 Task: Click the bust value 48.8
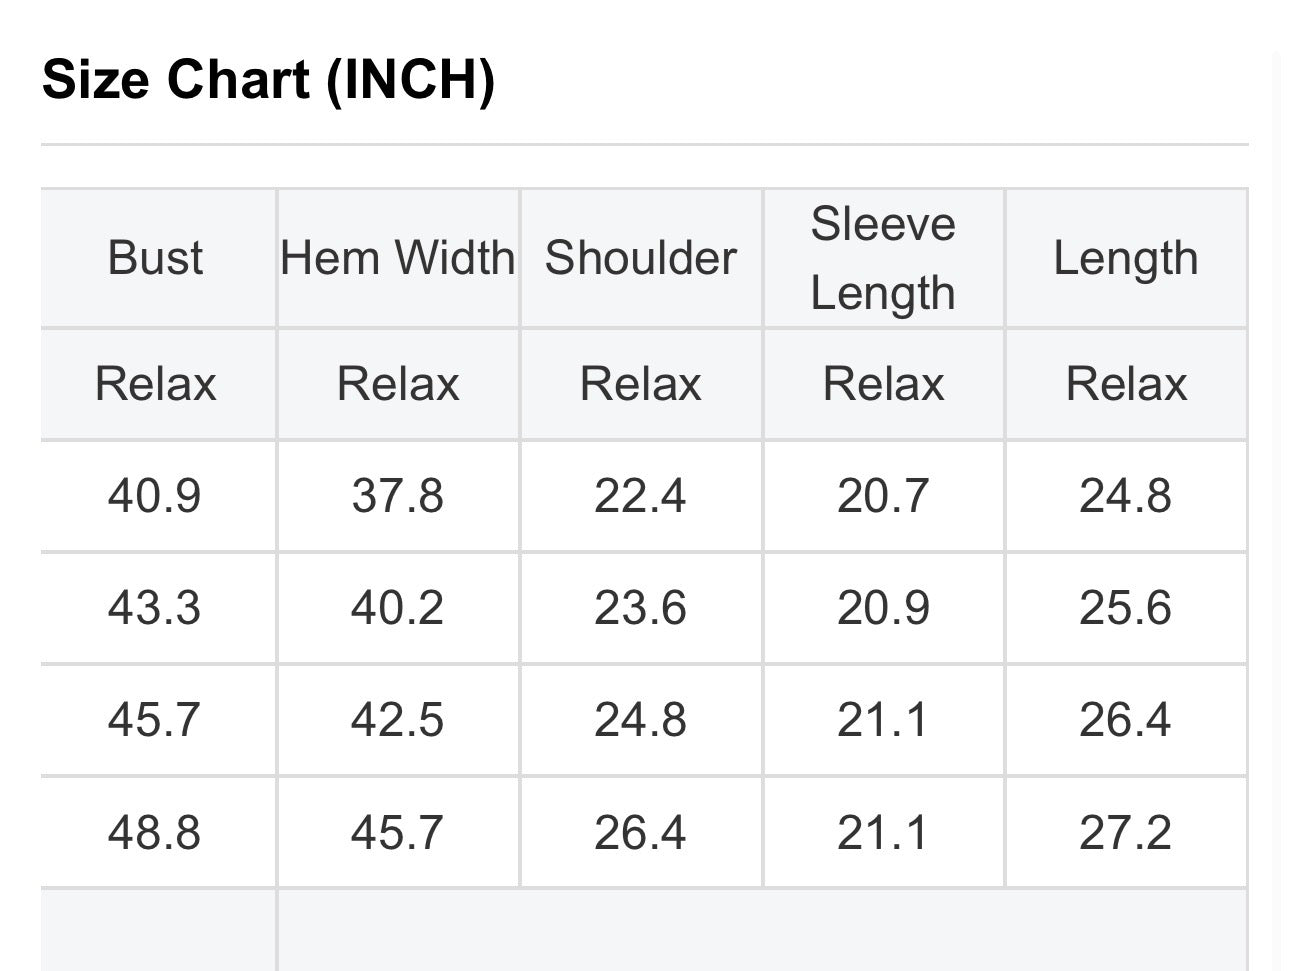[x=155, y=833]
